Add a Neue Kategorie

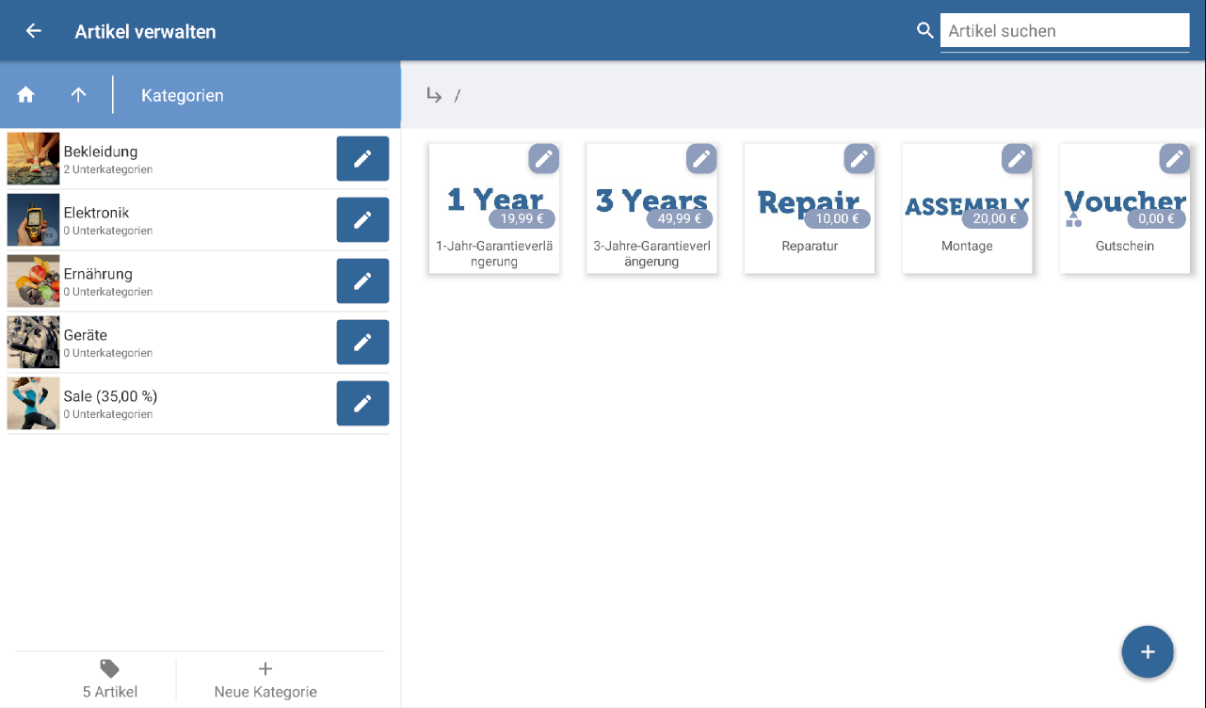pos(265,680)
